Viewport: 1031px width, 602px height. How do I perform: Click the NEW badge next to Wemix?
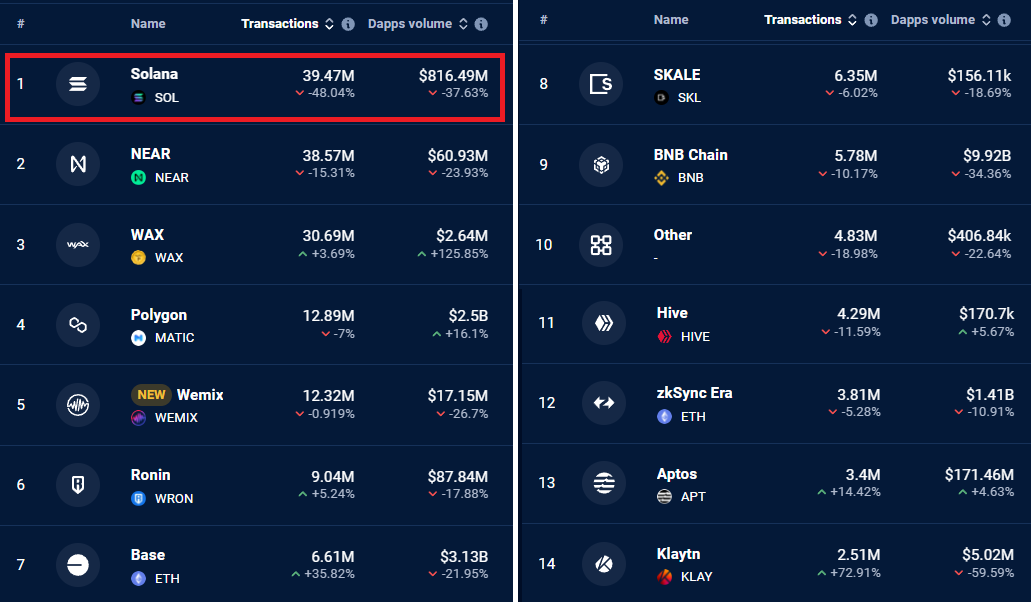coord(151,395)
